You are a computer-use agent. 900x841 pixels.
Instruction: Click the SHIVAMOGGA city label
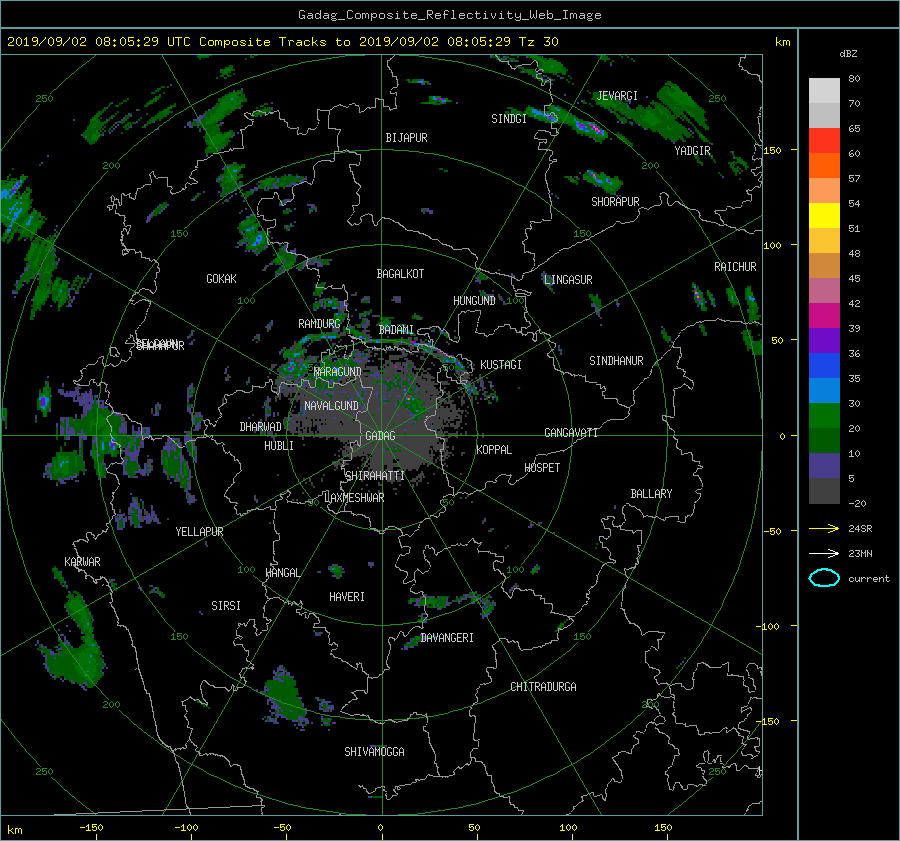click(x=374, y=752)
